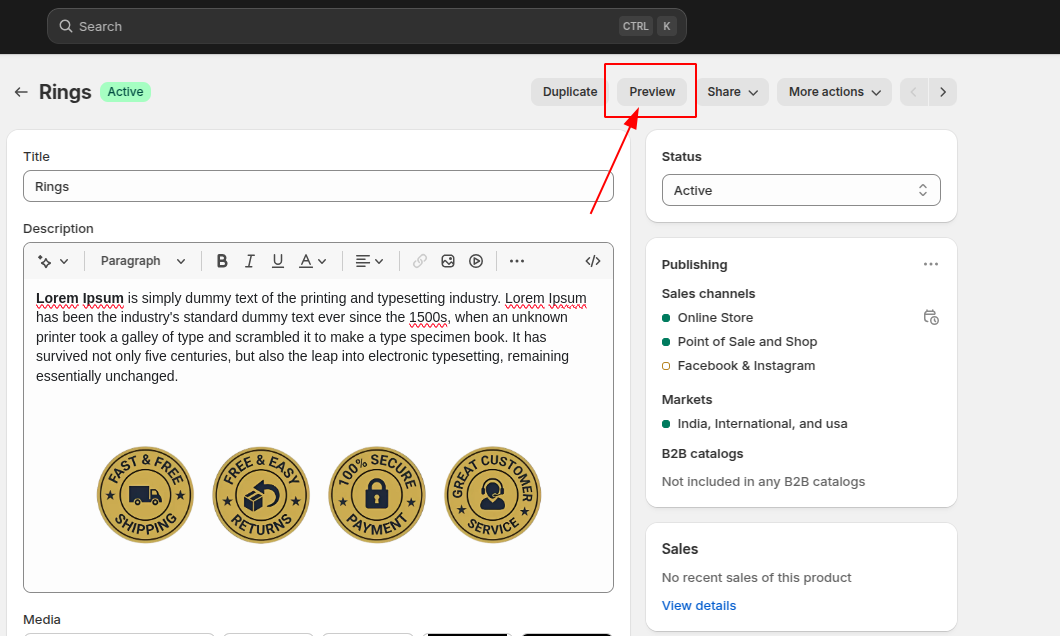Open the Share dropdown
This screenshot has width=1060, height=636.
[732, 92]
